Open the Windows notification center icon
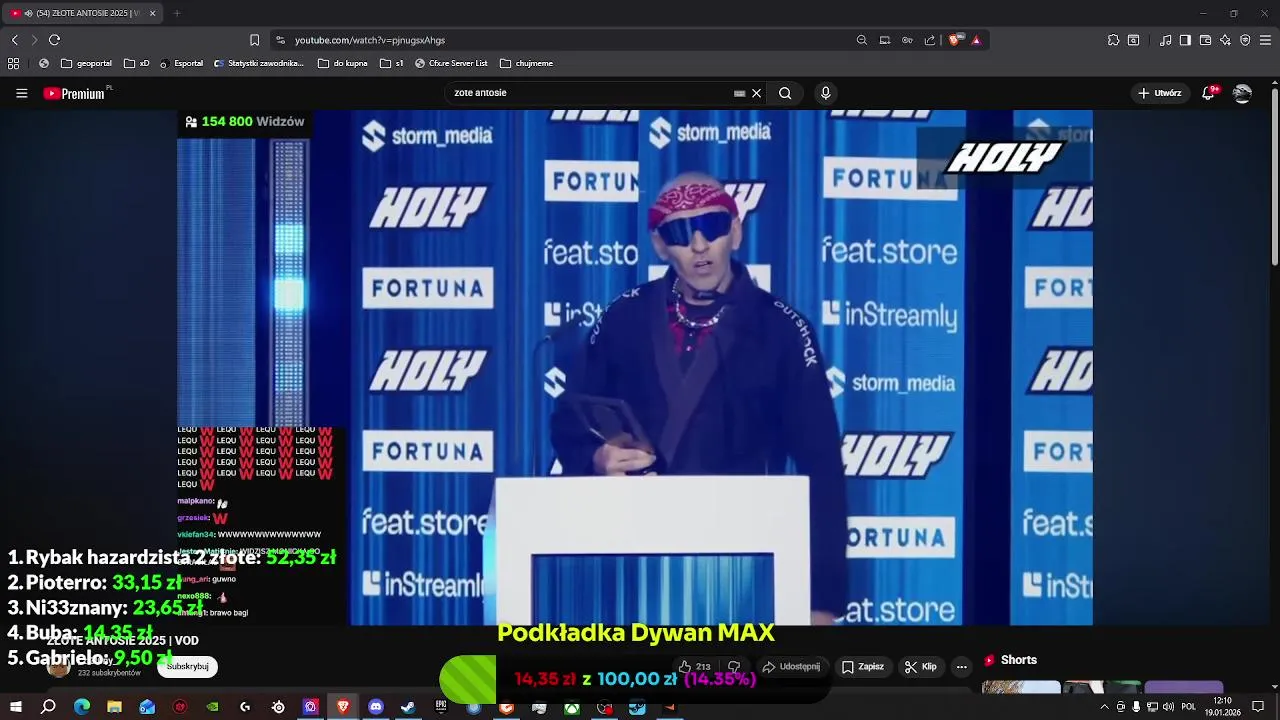1280x720 pixels. (1258, 707)
